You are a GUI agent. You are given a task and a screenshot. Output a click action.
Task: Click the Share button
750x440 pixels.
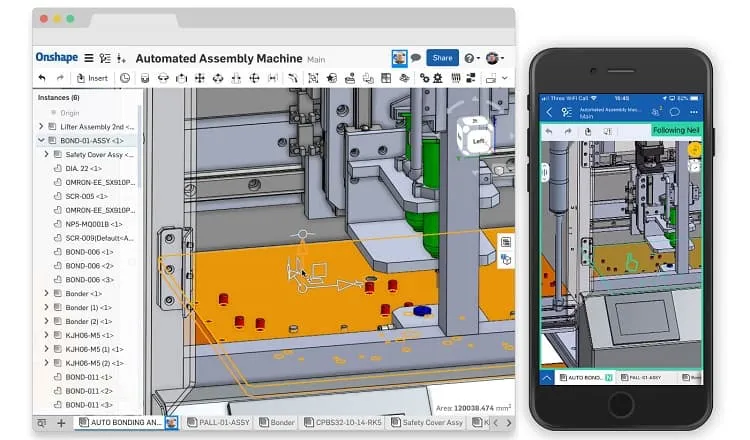442,58
